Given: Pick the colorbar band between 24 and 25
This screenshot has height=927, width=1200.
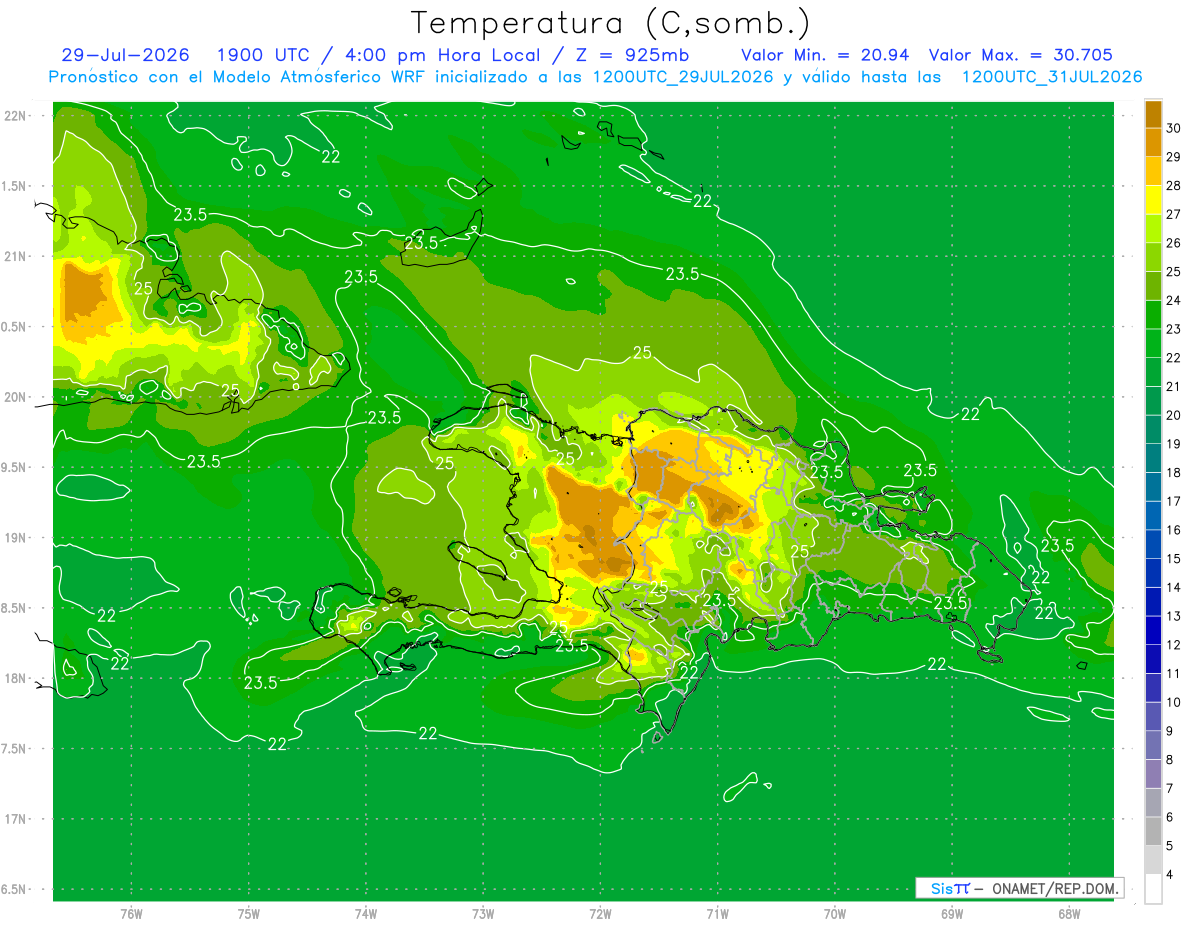Looking at the screenshot, I should tap(1153, 286).
